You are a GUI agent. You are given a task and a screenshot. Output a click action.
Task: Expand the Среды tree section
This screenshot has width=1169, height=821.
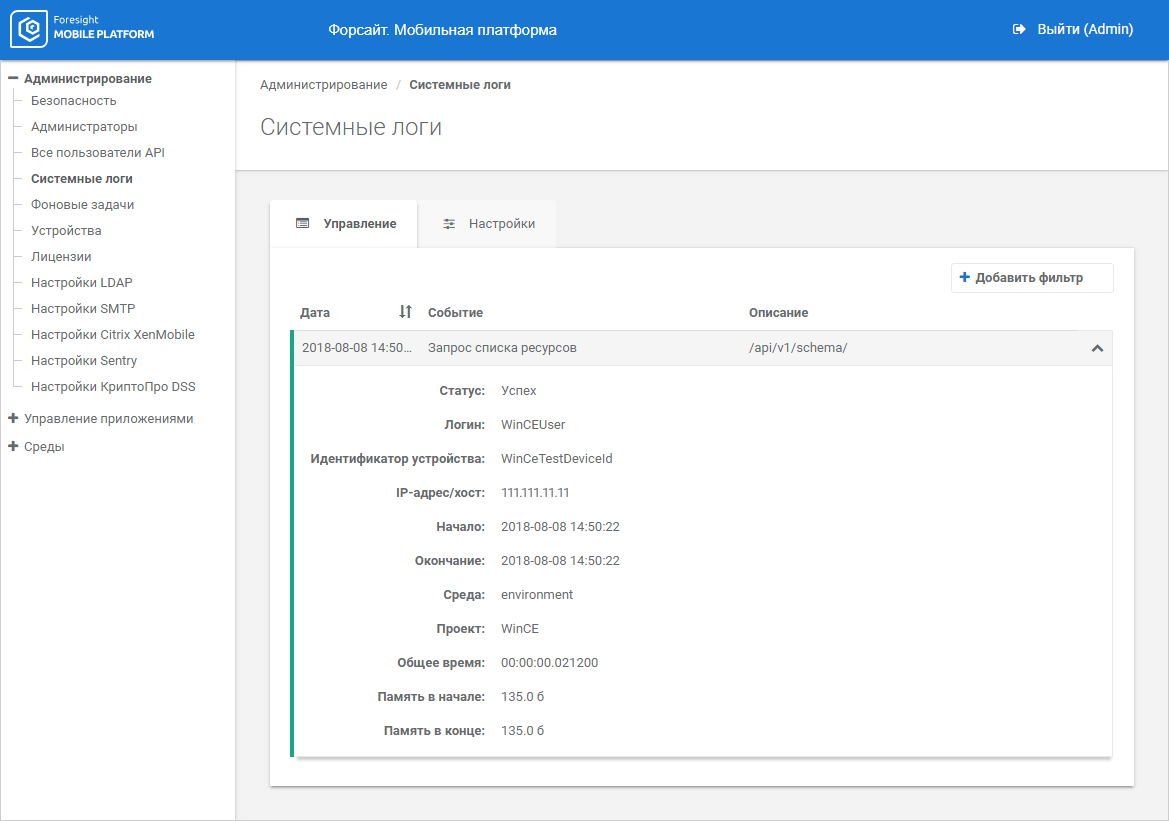click(13, 447)
